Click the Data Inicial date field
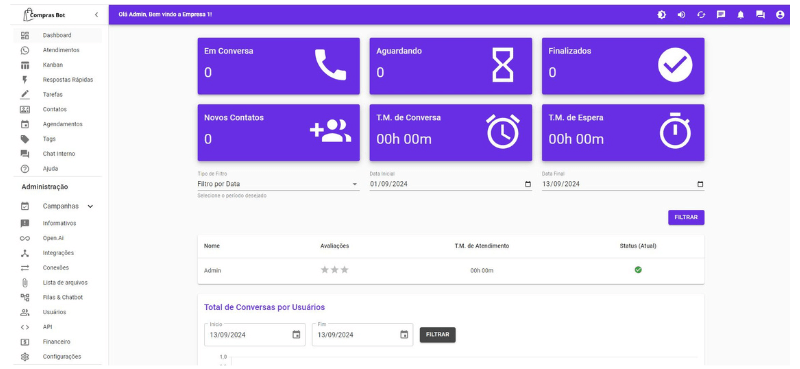800x369 pixels. click(x=451, y=184)
